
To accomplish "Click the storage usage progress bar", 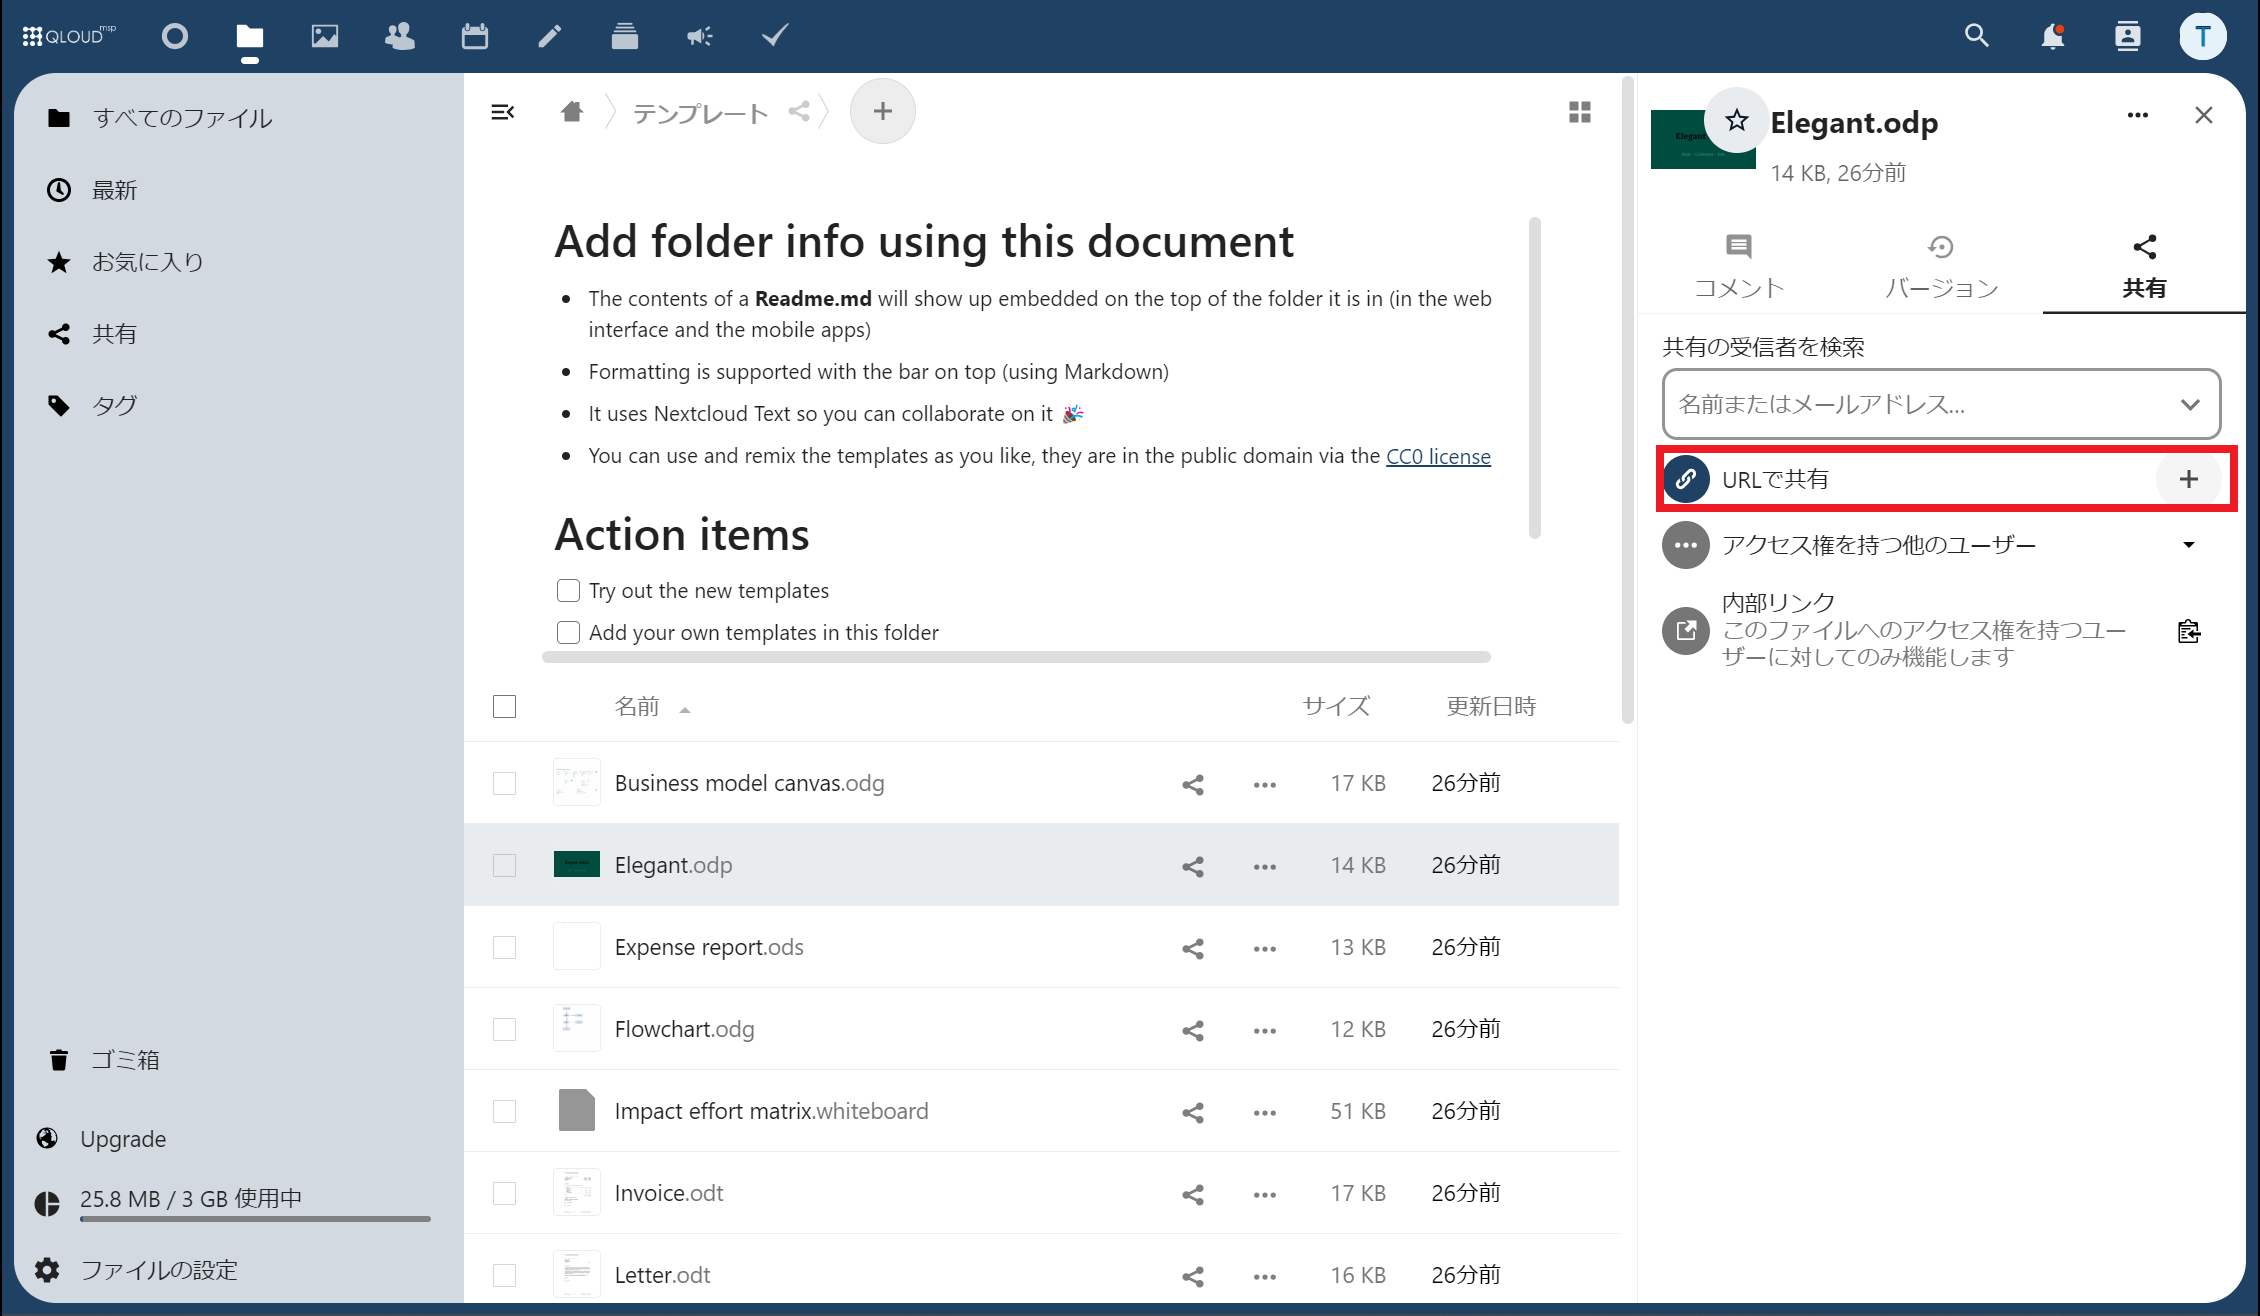I will (255, 1219).
